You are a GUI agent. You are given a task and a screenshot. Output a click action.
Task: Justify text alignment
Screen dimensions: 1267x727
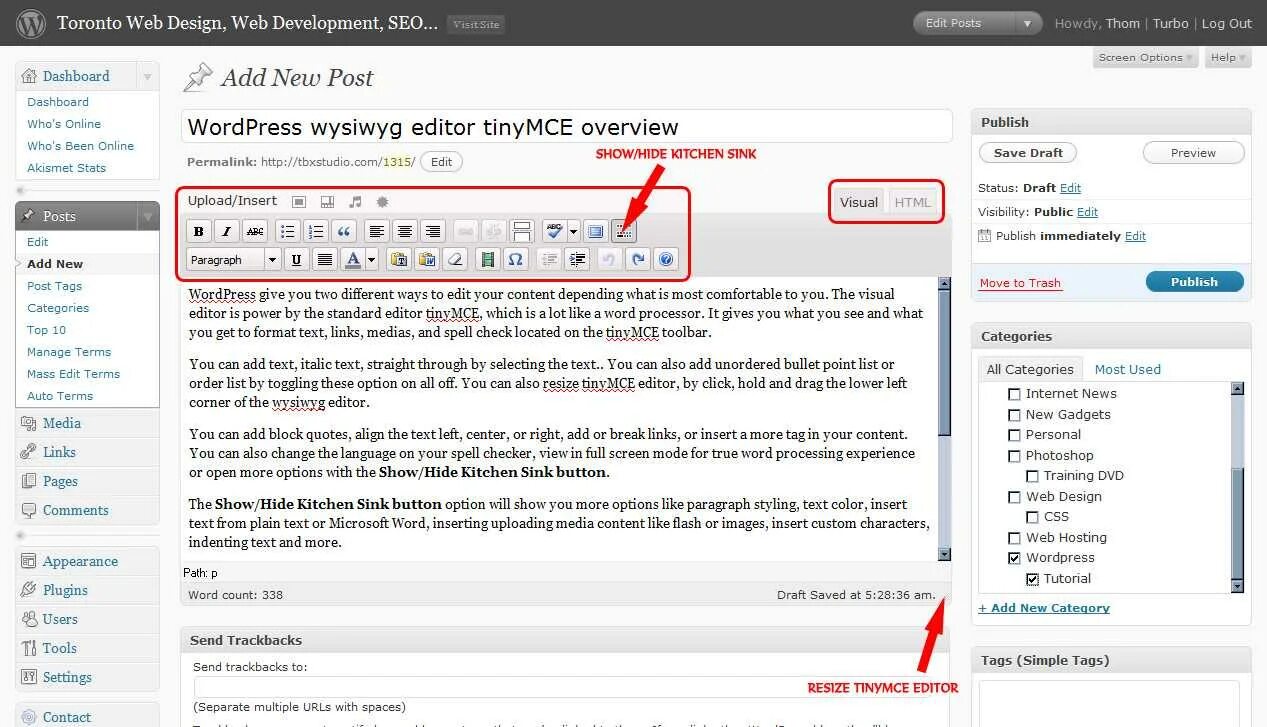(x=324, y=260)
